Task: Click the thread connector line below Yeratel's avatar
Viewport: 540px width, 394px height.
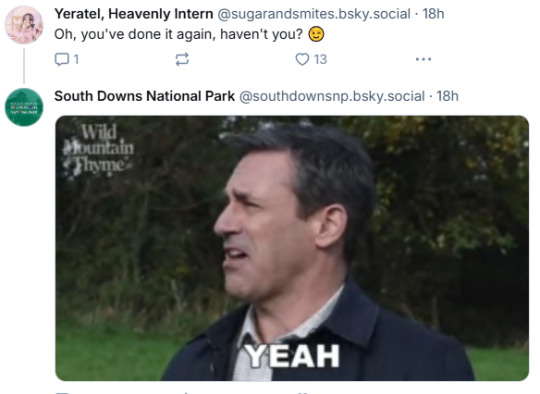Action: tap(24, 66)
